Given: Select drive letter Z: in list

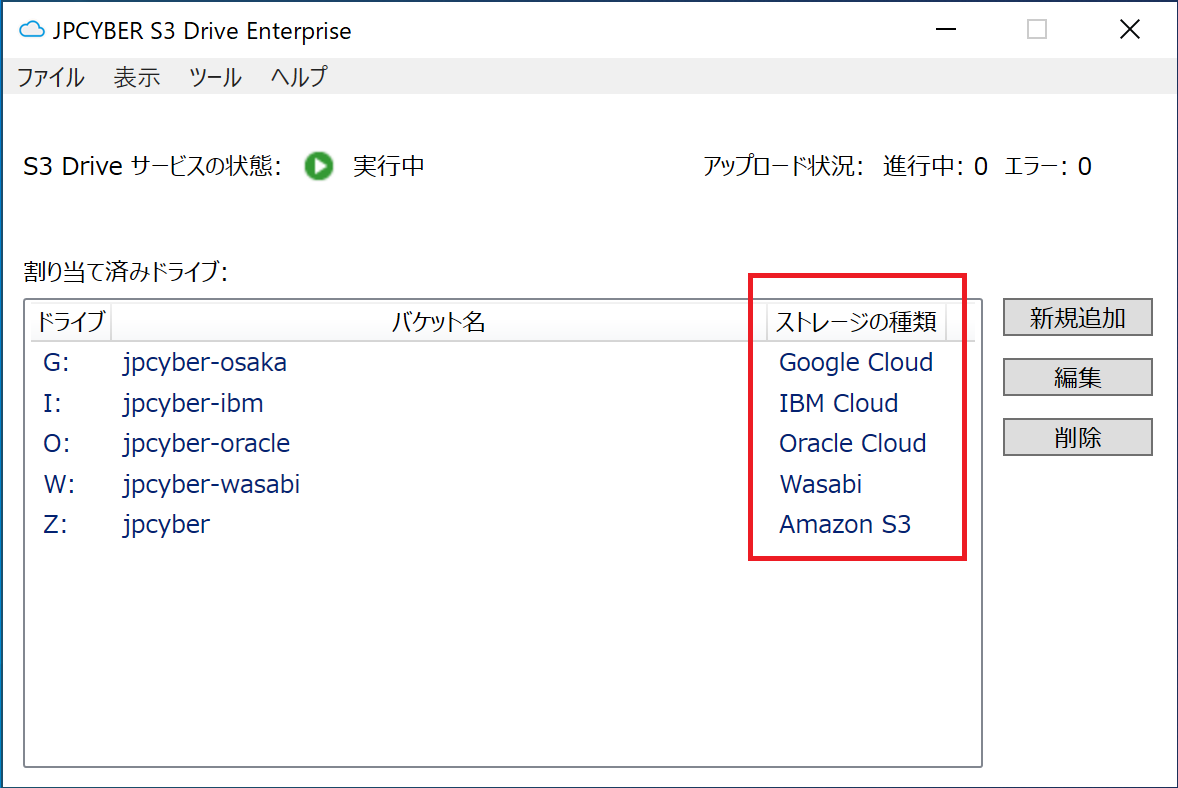Looking at the screenshot, I should click(x=56, y=524).
